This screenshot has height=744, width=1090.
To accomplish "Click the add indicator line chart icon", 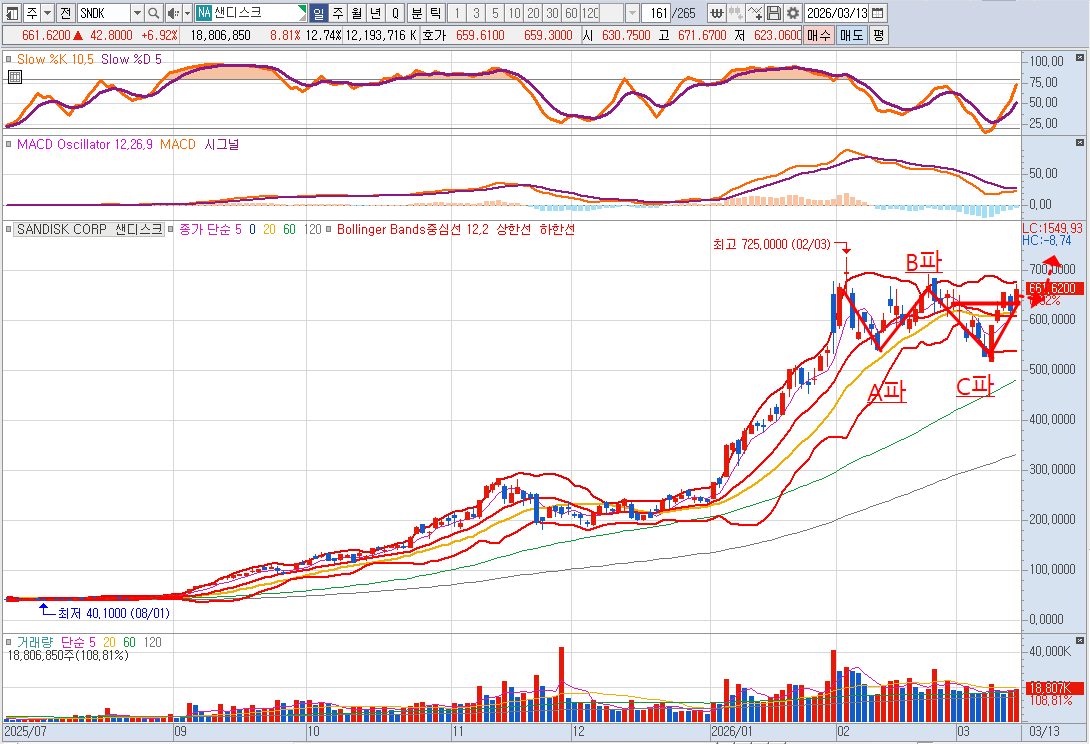I will coord(755,13).
